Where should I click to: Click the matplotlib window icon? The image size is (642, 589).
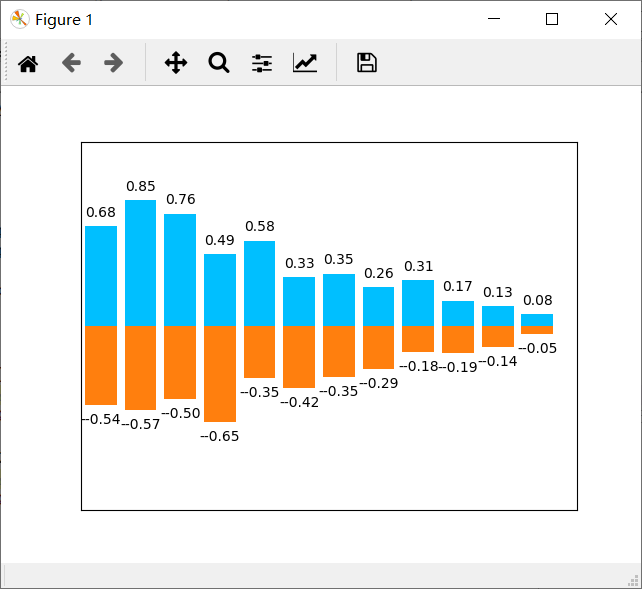(x=19, y=19)
